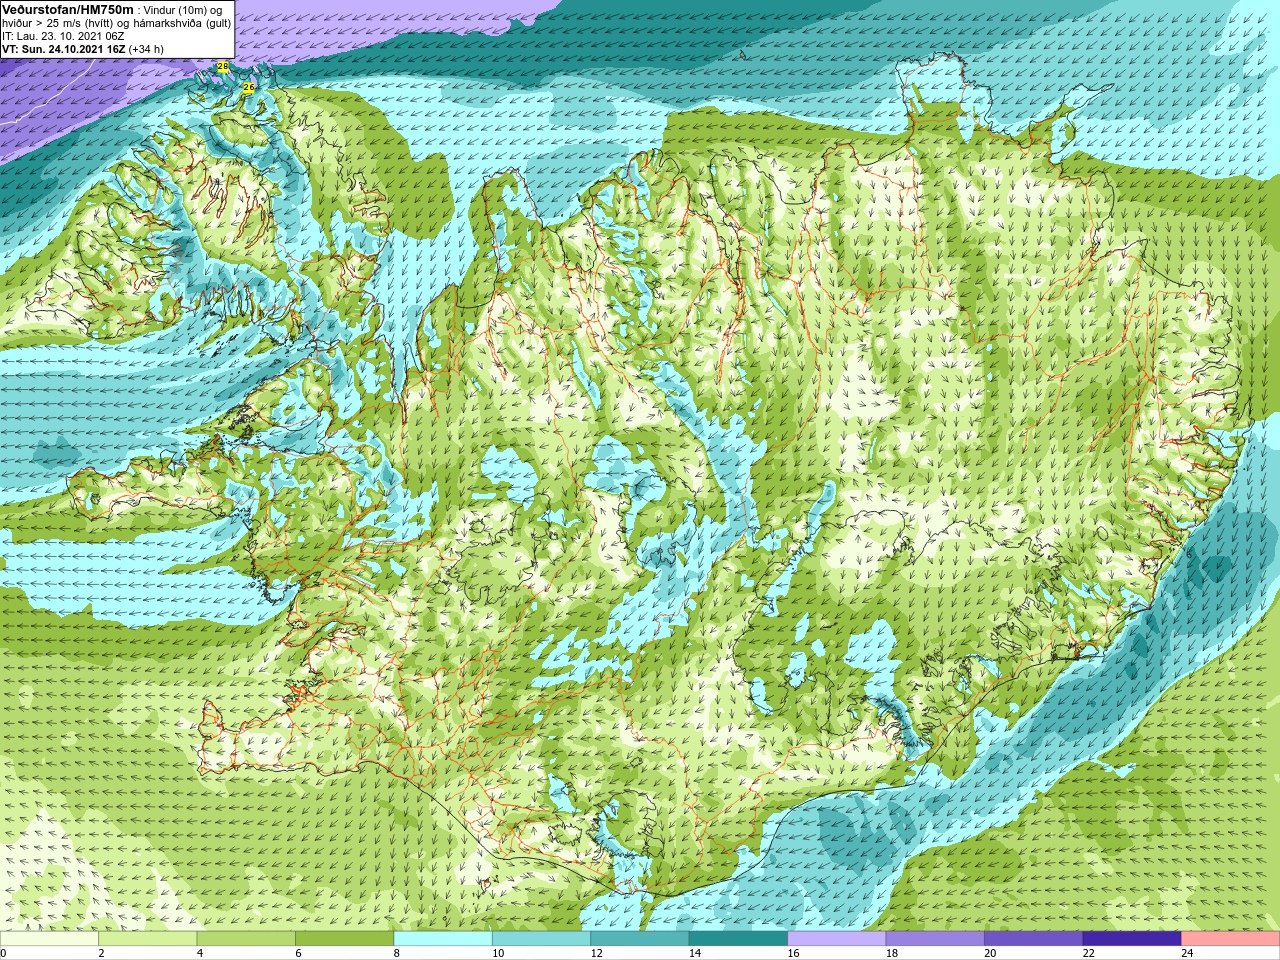Pick the palest 0–2 m/s color swatch
This screenshot has width=1280, height=960.
point(49,939)
